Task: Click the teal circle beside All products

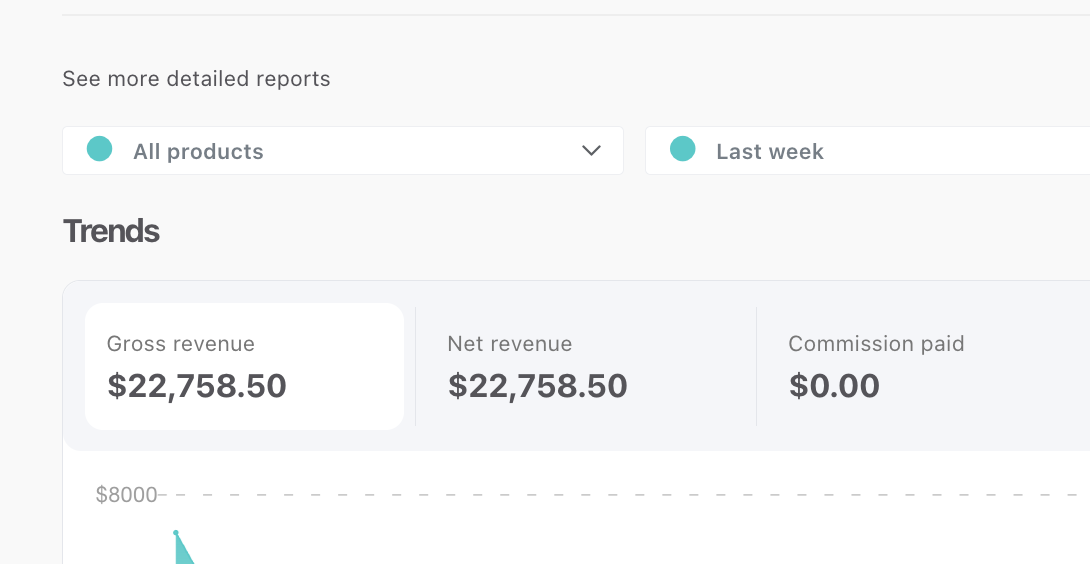Action: tap(99, 149)
